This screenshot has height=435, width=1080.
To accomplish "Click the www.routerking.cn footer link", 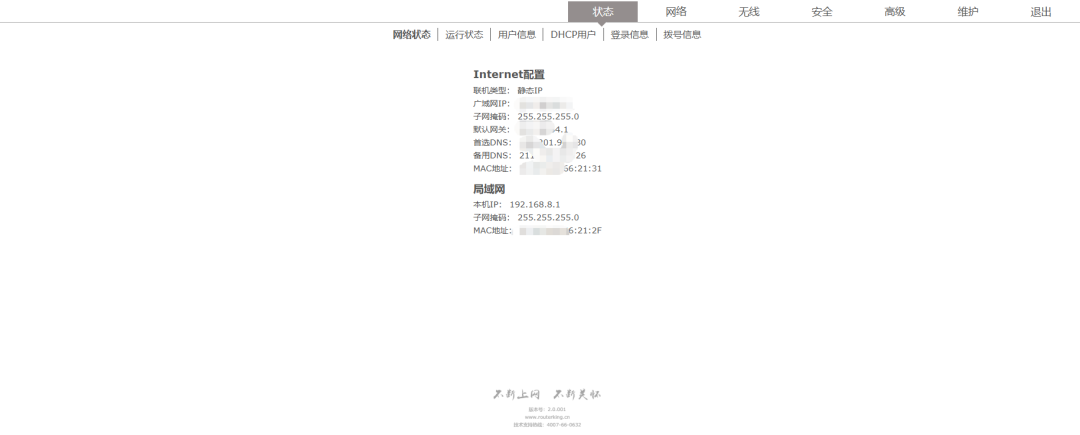I will (547, 417).
